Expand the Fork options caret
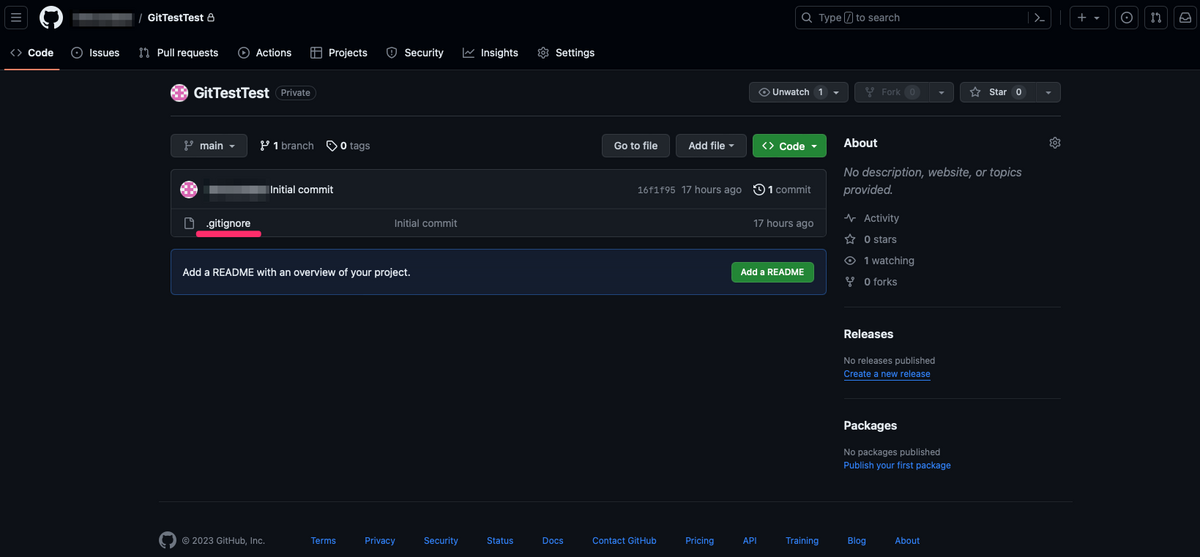Image resolution: width=1200 pixels, height=557 pixels. pyautogui.click(x=941, y=92)
